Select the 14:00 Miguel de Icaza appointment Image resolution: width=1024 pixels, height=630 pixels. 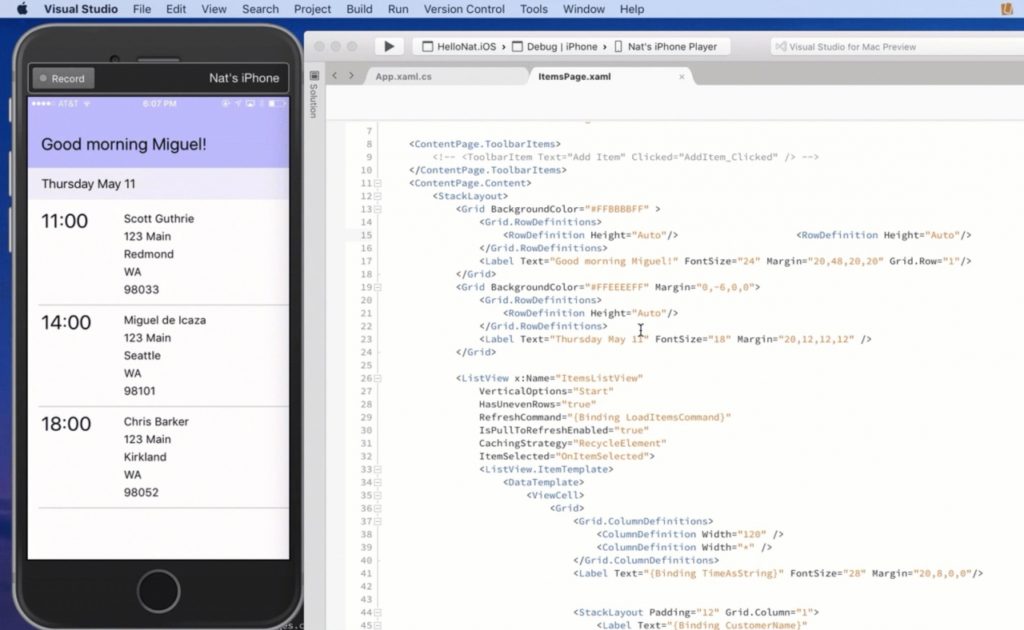coord(158,355)
